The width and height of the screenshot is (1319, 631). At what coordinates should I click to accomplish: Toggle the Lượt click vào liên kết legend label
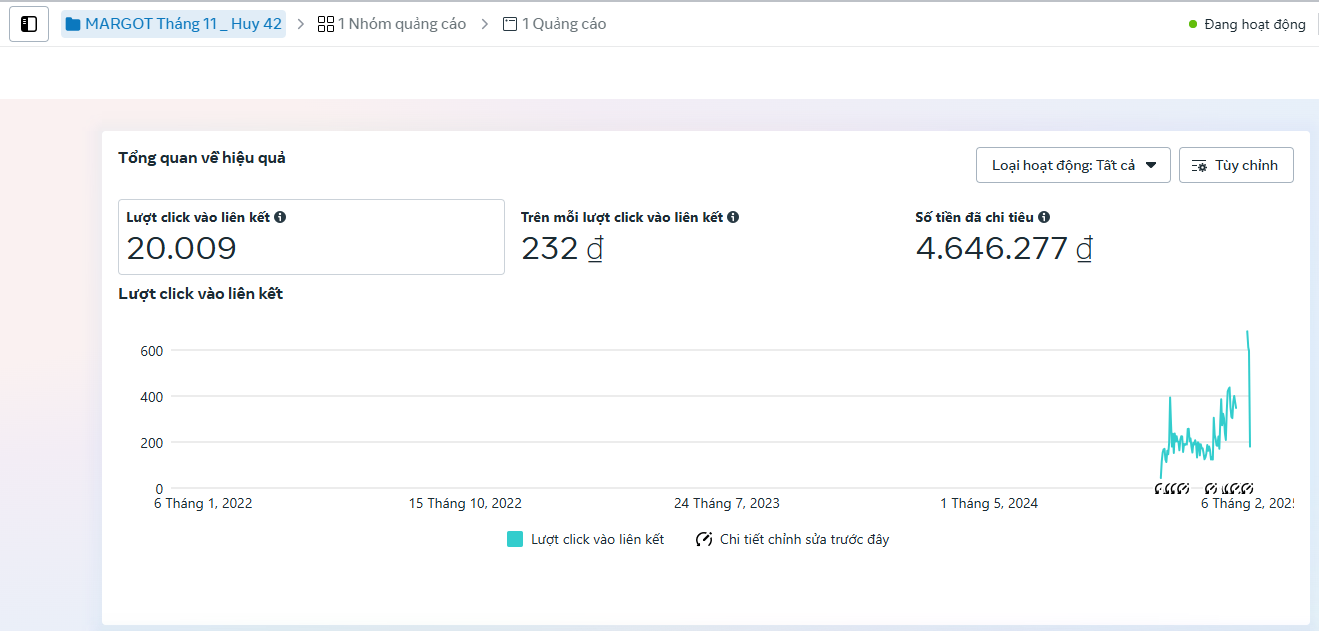[x=597, y=539]
